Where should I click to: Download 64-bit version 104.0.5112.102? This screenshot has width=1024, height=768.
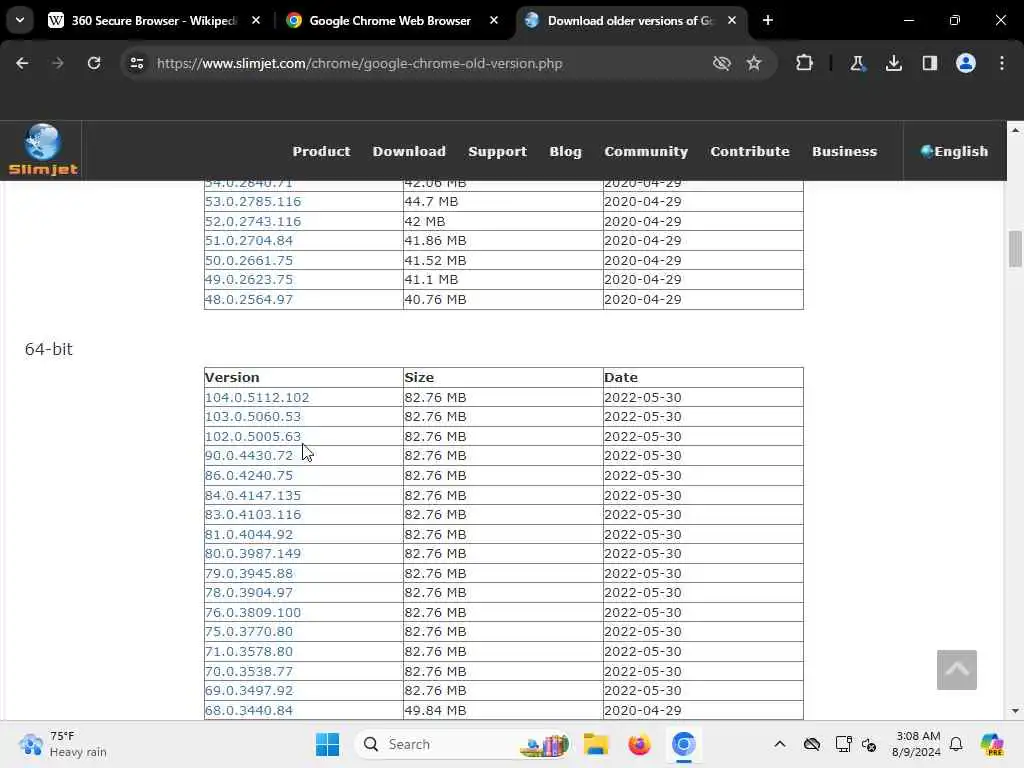(257, 398)
